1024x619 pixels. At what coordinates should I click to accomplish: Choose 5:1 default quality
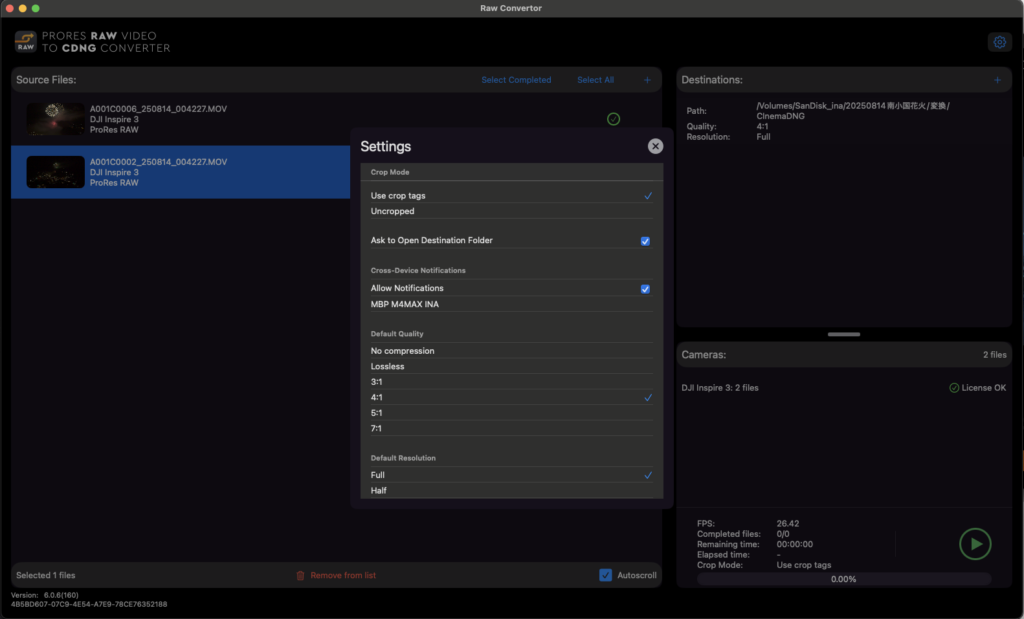511,413
